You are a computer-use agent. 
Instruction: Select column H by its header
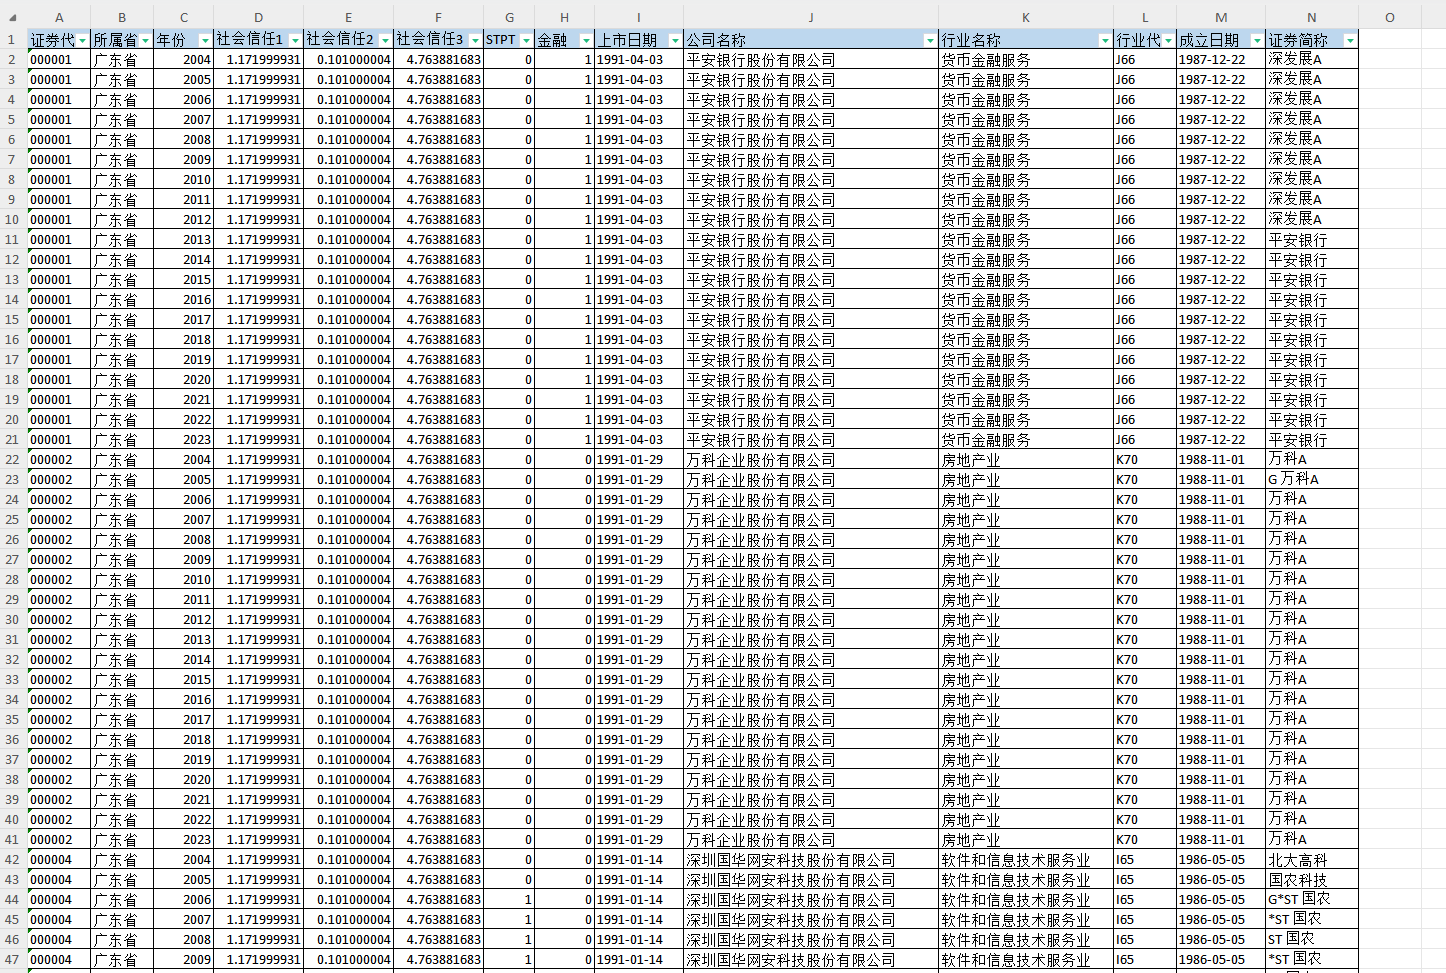click(564, 17)
